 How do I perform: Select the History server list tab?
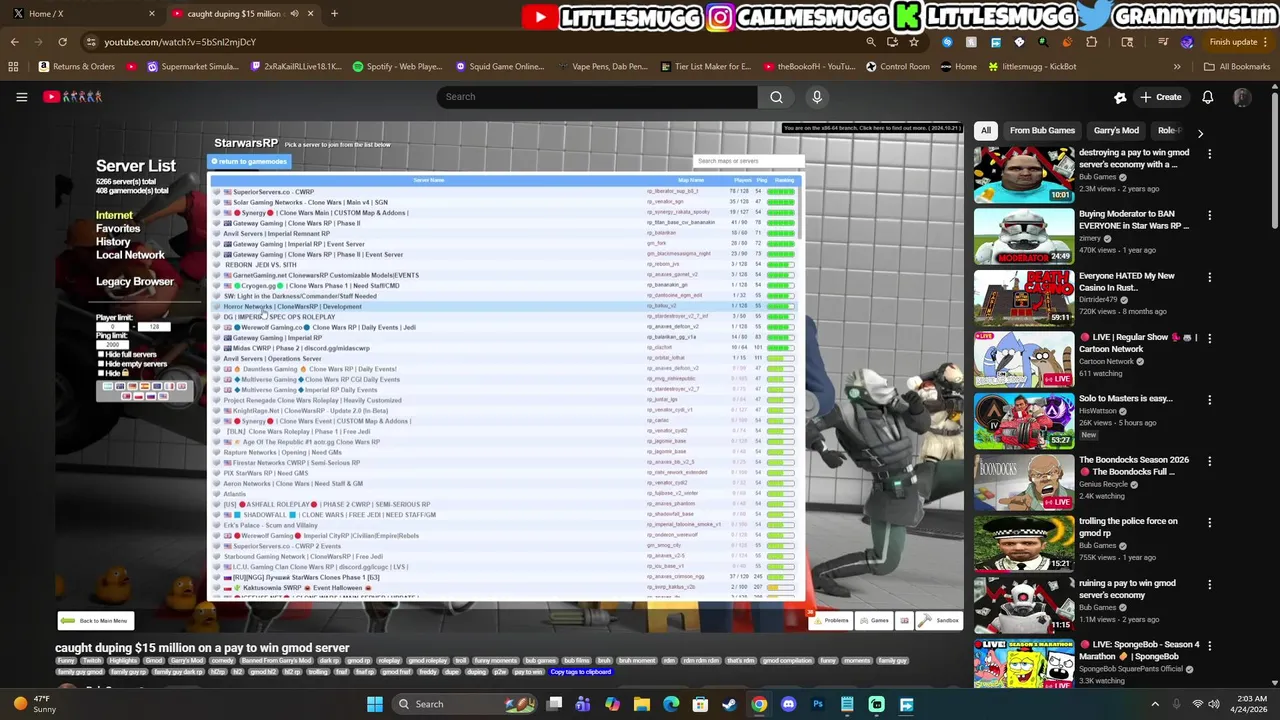tap(113, 242)
